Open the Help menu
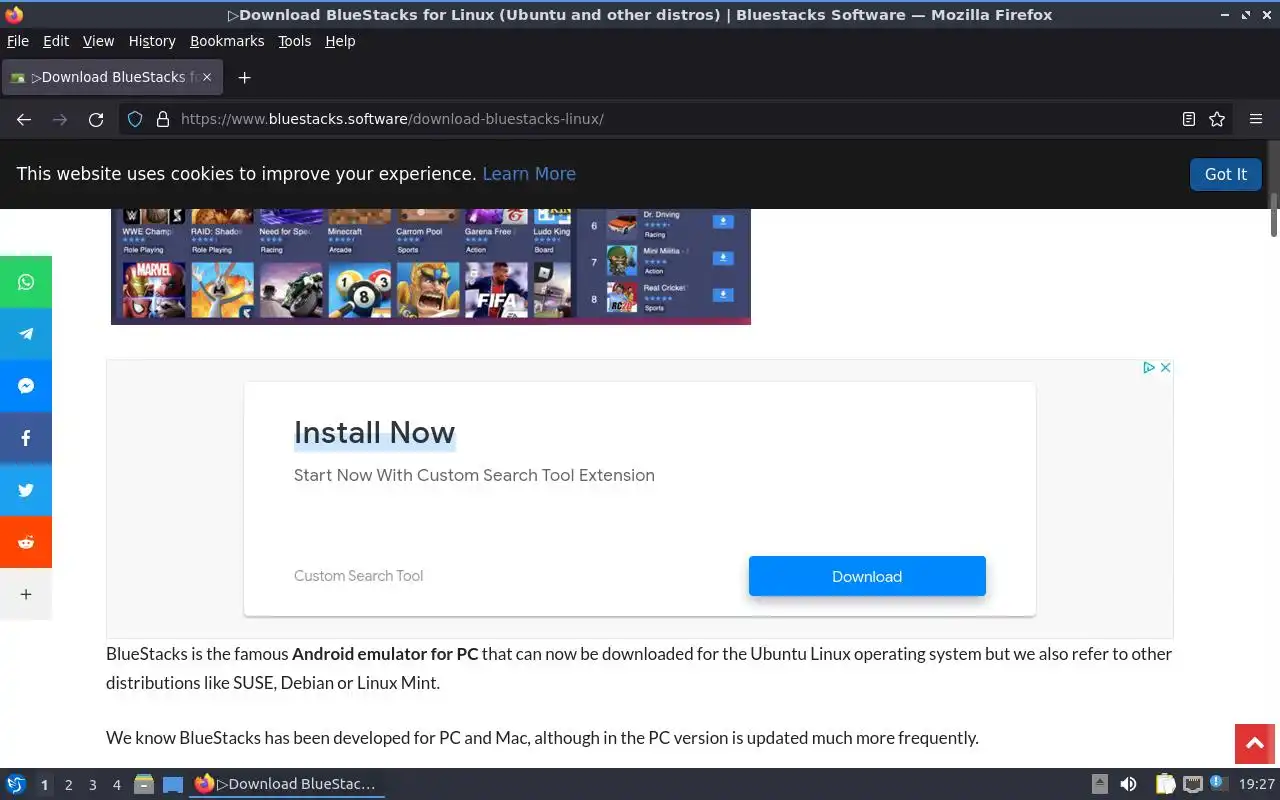Screen dimensions: 1280x800 [x=340, y=41]
